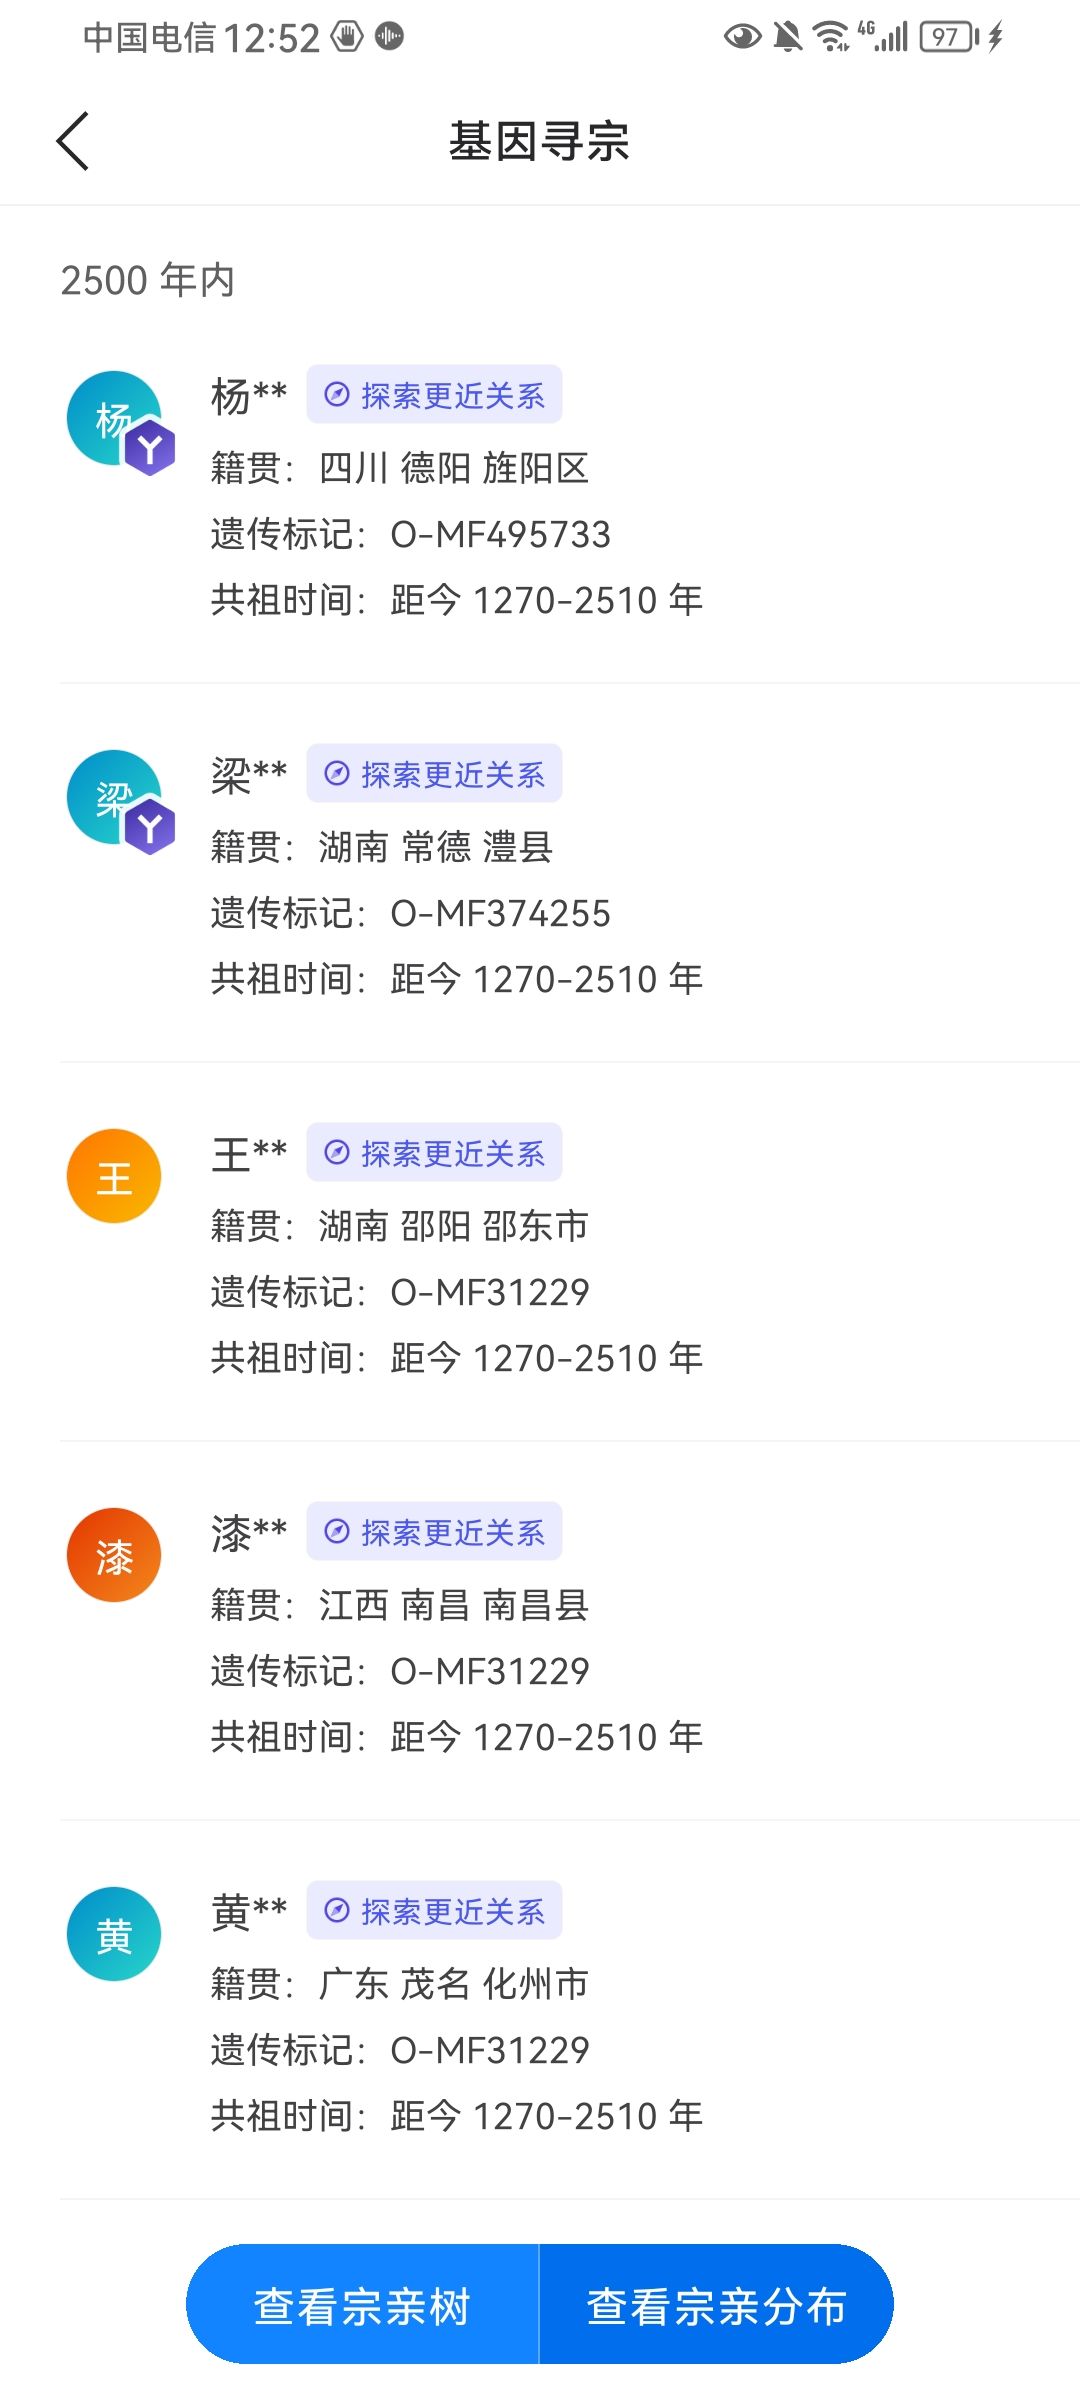The height and width of the screenshot is (2400, 1080).
Task: Select genetic marker O-MF495733
Action: (x=500, y=535)
